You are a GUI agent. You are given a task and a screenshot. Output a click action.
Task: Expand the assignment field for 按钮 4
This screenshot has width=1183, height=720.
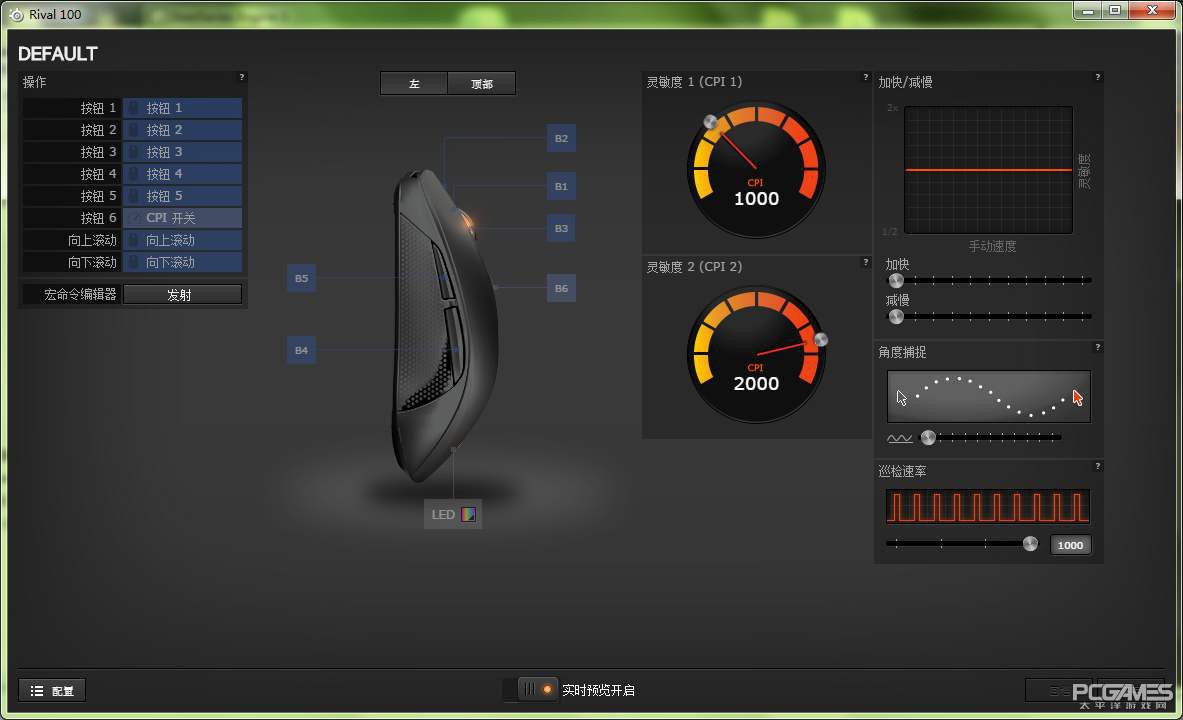(183, 174)
